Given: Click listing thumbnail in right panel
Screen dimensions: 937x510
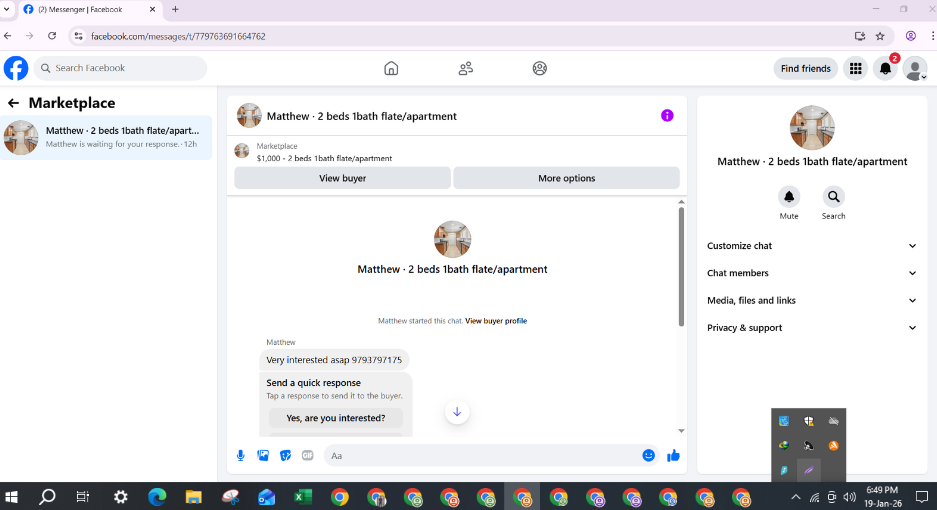Looking at the screenshot, I should tap(812, 127).
